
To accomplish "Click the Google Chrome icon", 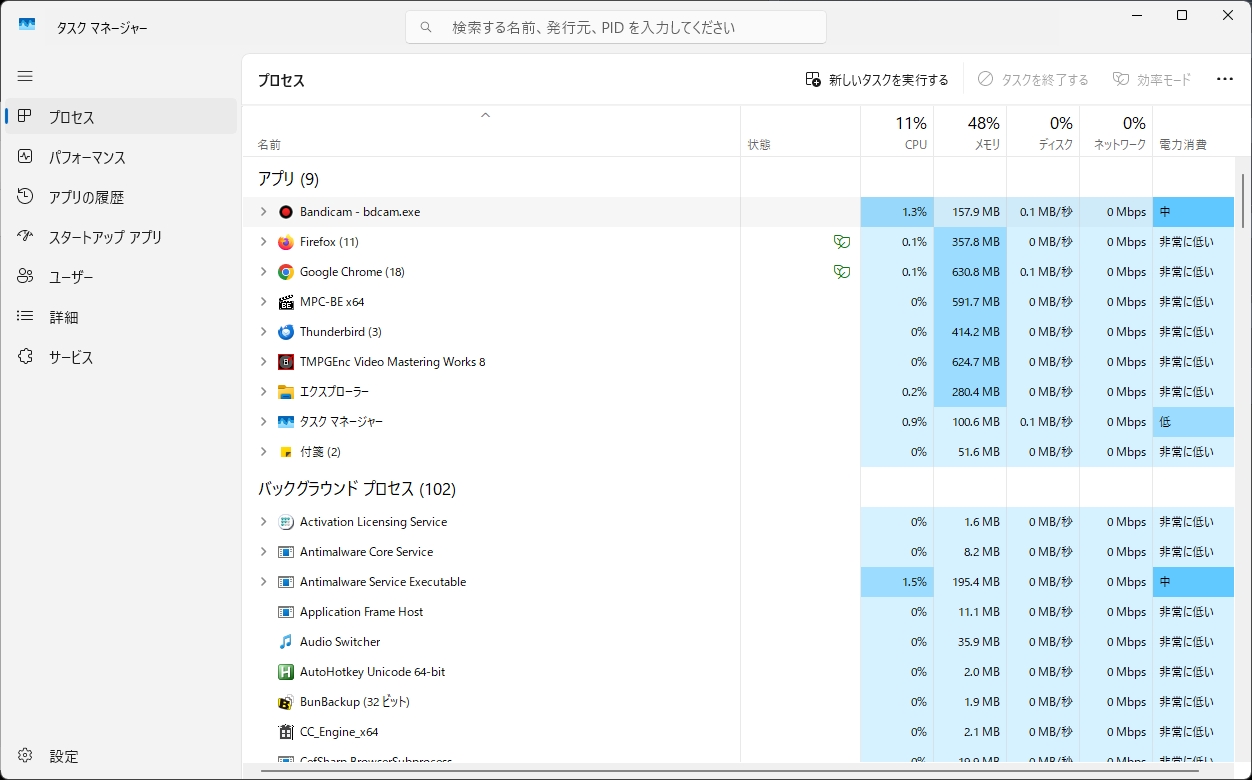I will (285, 272).
